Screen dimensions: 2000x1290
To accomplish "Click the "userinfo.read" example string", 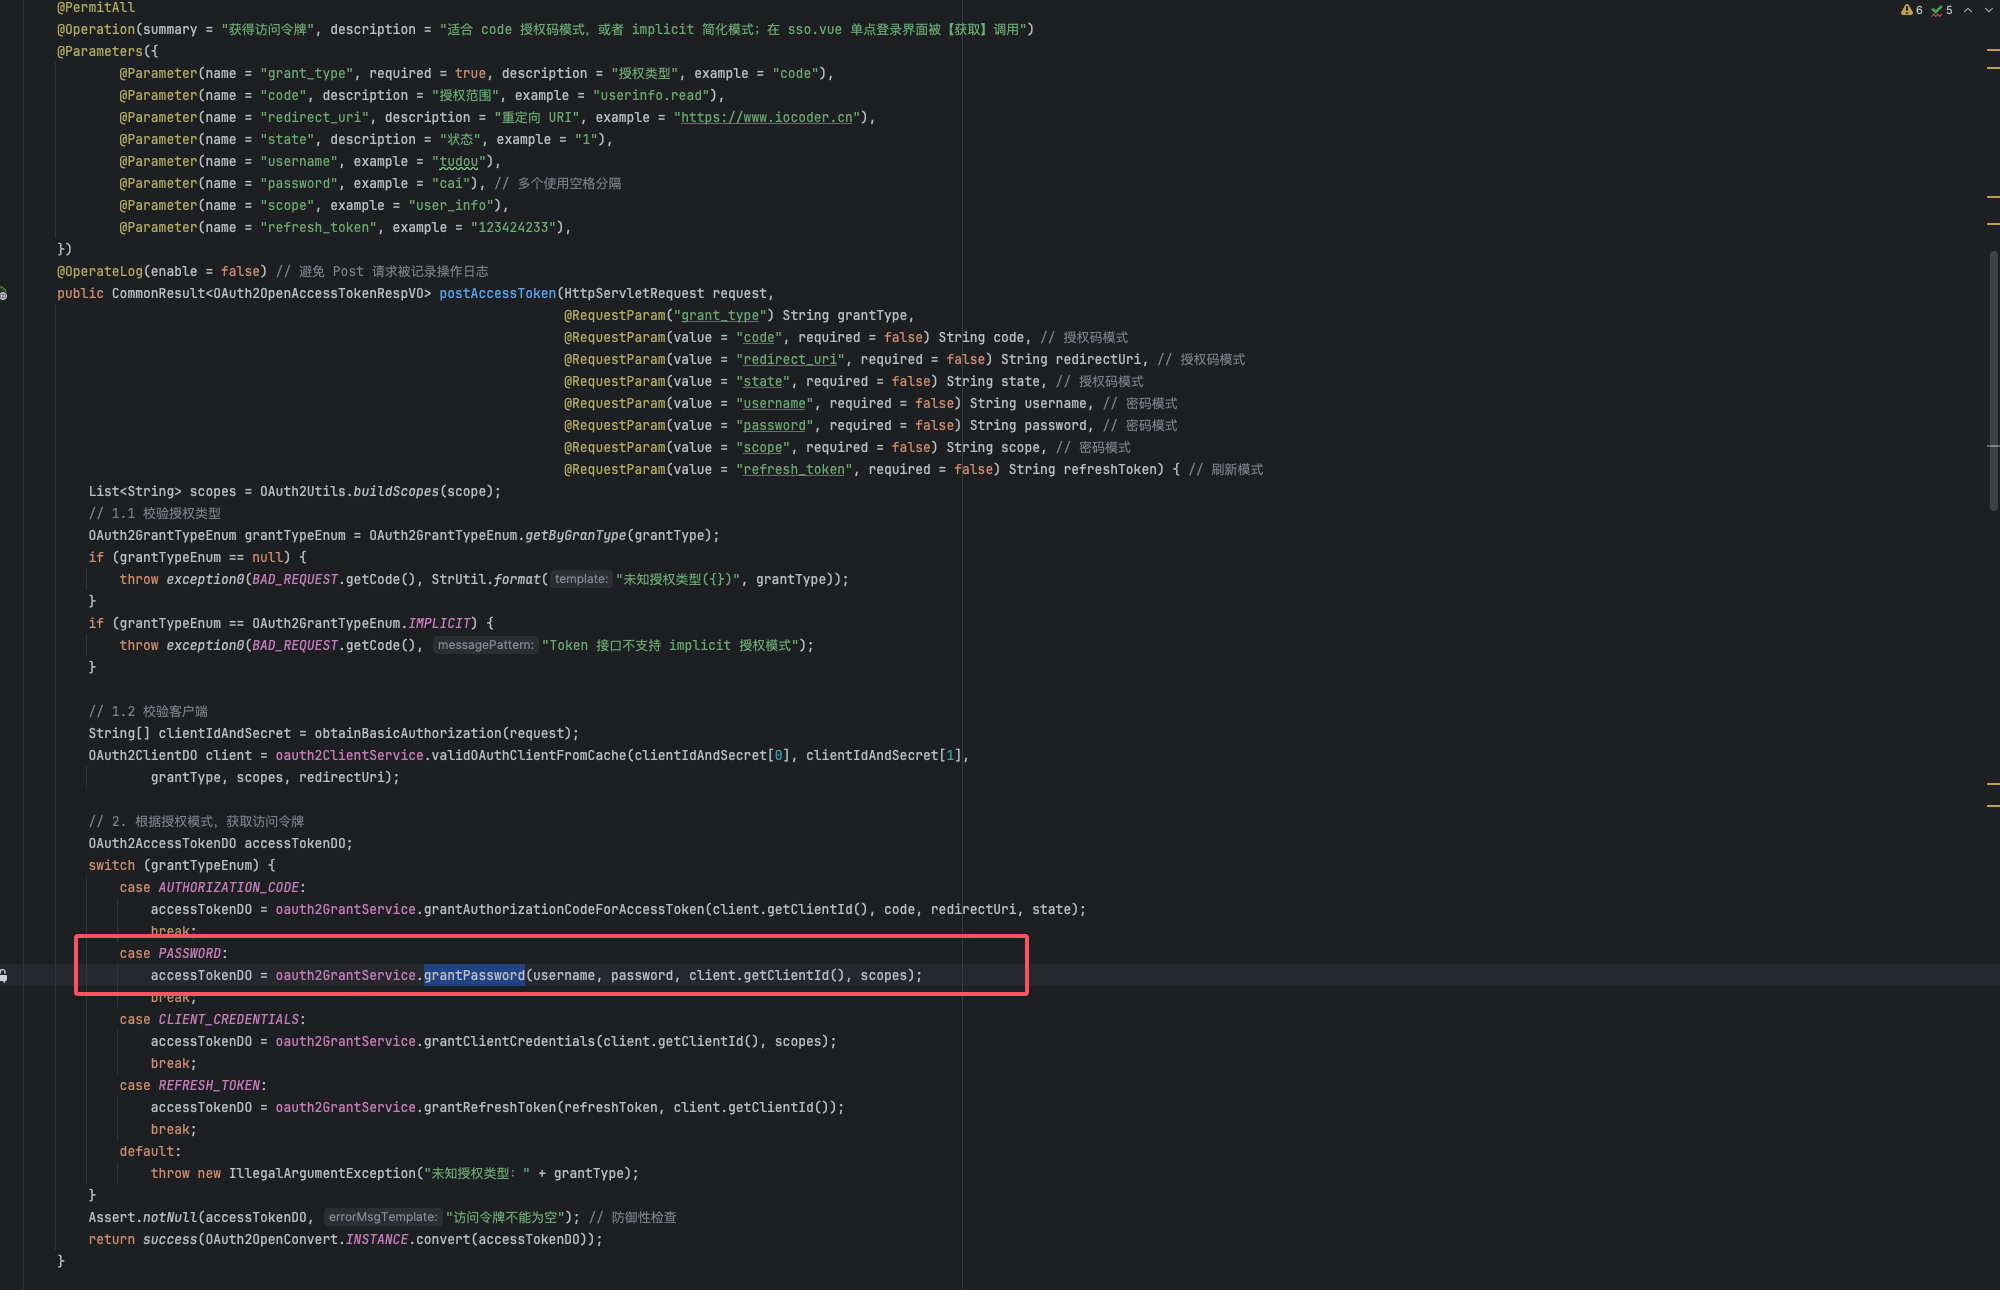I will (x=651, y=96).
